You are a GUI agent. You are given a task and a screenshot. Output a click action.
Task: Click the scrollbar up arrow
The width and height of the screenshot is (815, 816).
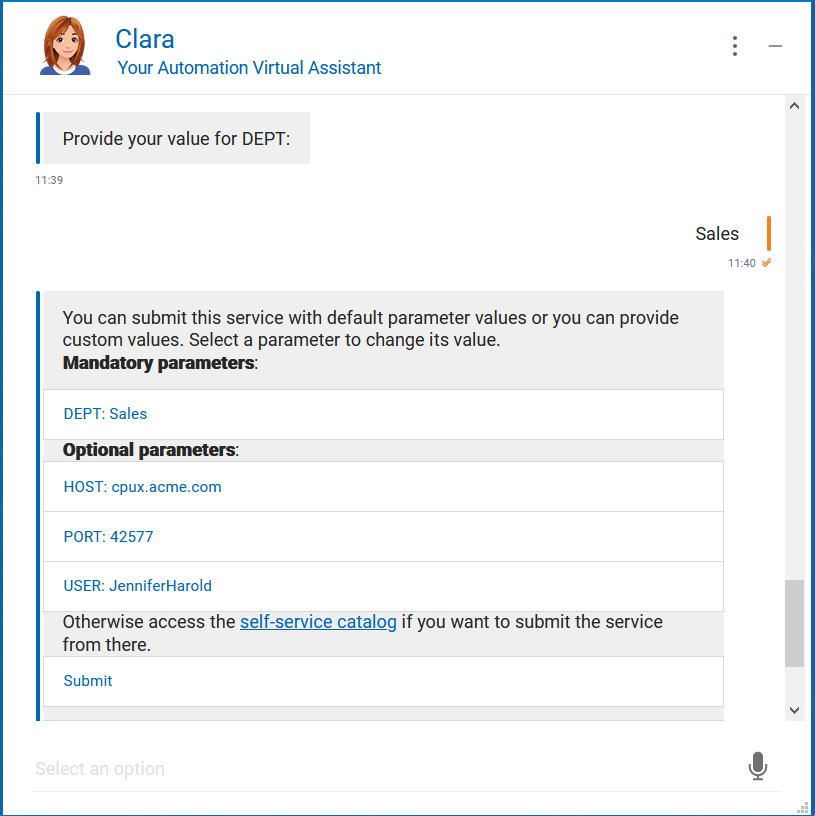[795, 106]
